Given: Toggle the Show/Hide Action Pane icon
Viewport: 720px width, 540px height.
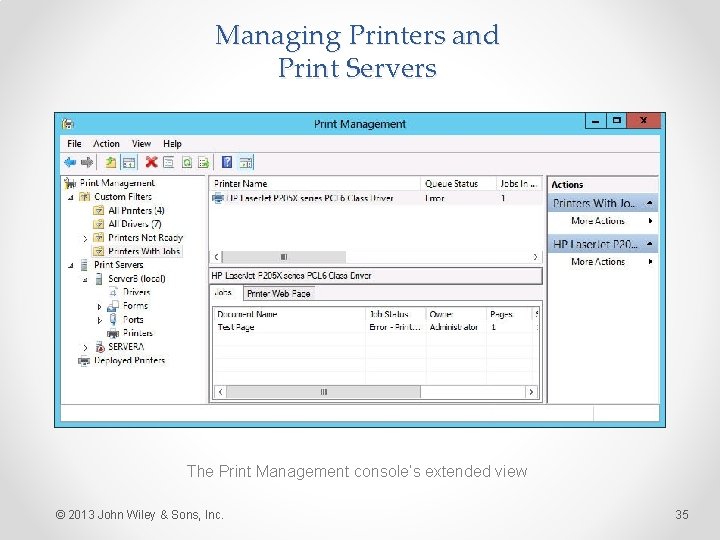Looking at the screenshot, I should (x=246, y=162).
